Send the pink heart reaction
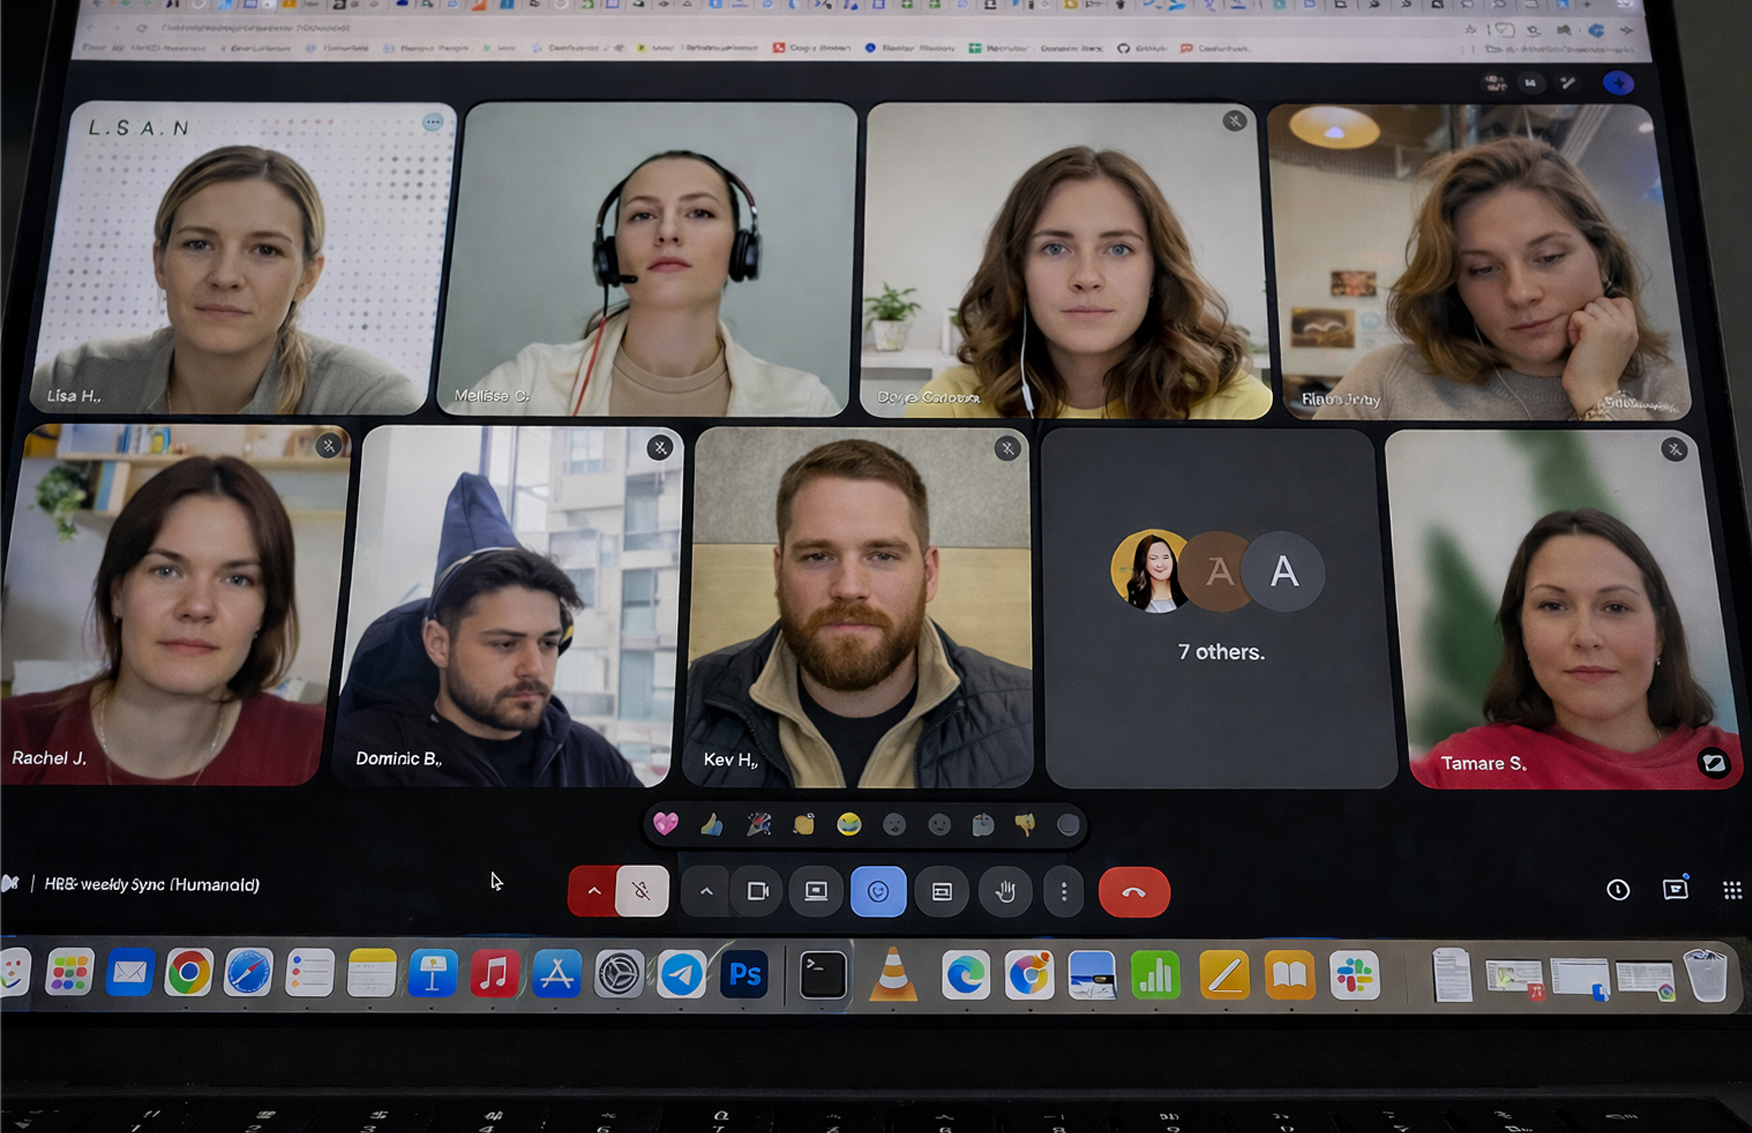Screen dimensions: 1752x1133 [665, 824]
